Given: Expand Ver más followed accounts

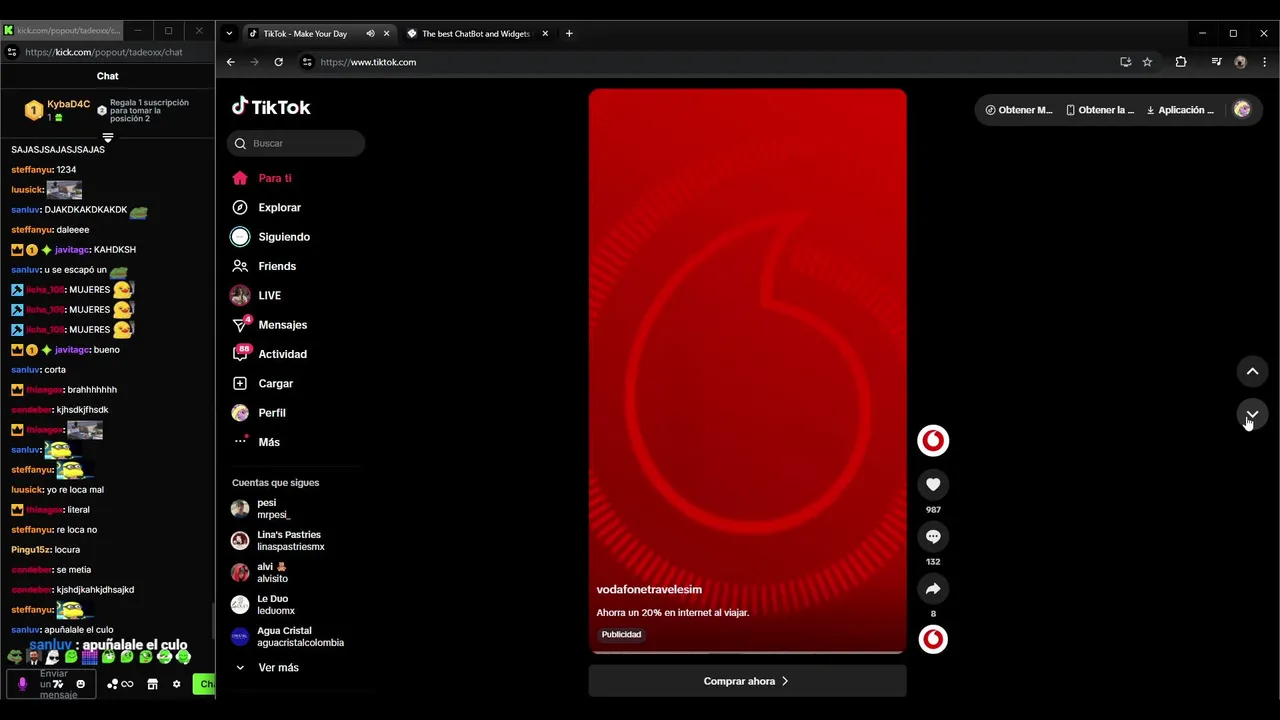Looking at the screenshot, I should pos(267,668).
